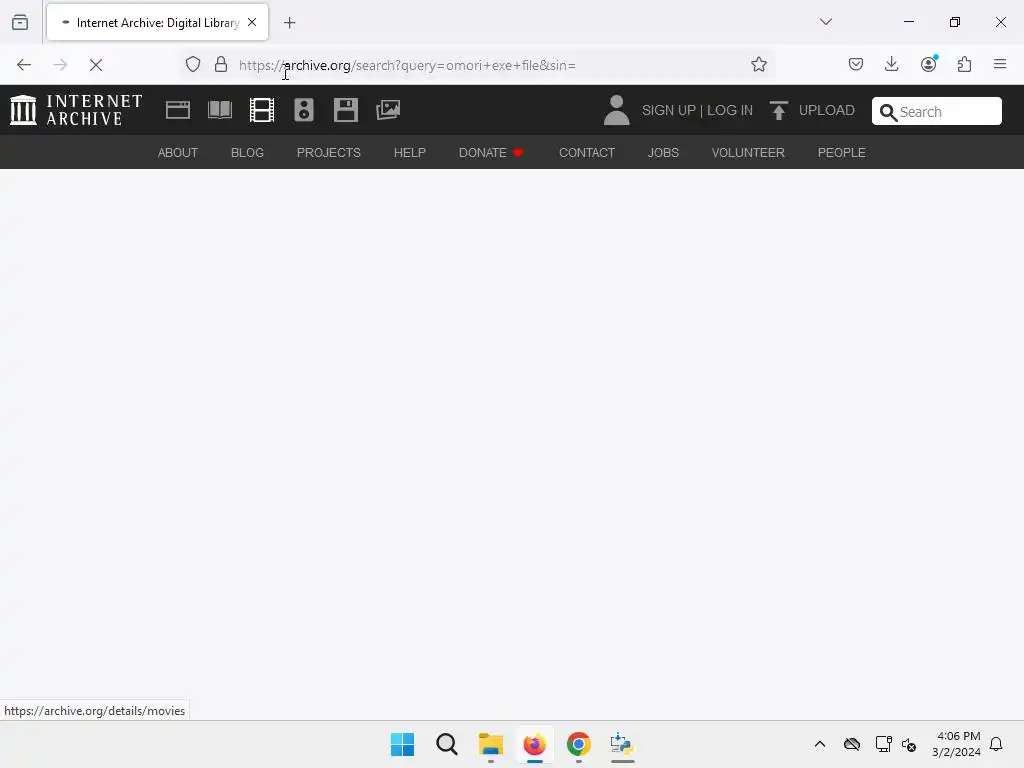
Task: Switch to Firefox in the taskbar
Action: click(534, 744)
